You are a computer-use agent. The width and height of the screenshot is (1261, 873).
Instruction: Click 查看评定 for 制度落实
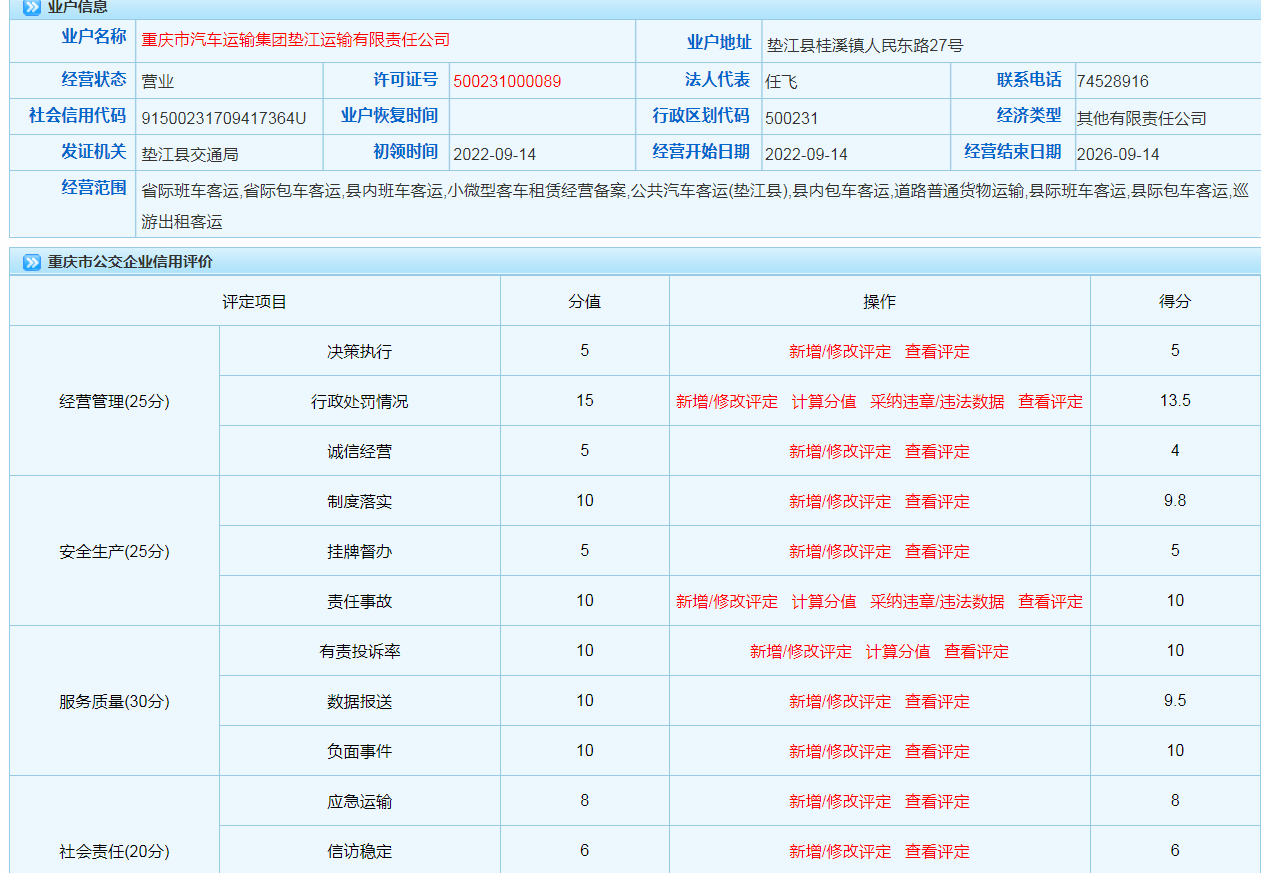937,501
